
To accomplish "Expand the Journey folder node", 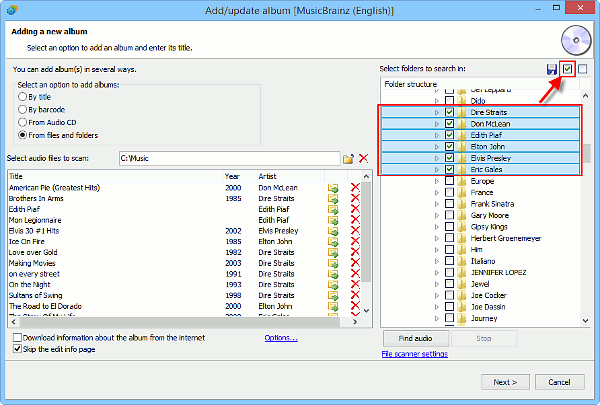I will pyautogui.click(x=437, y=318).
